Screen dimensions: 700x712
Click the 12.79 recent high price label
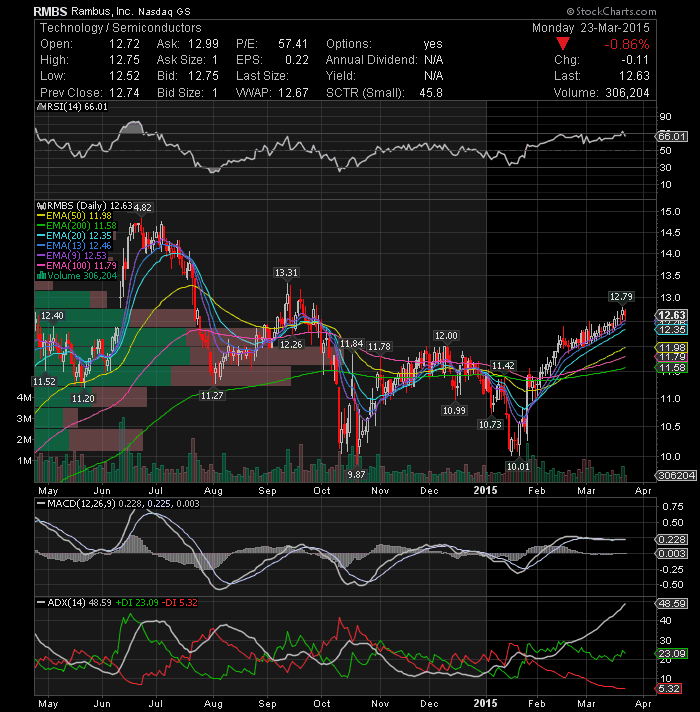(621, 297)
